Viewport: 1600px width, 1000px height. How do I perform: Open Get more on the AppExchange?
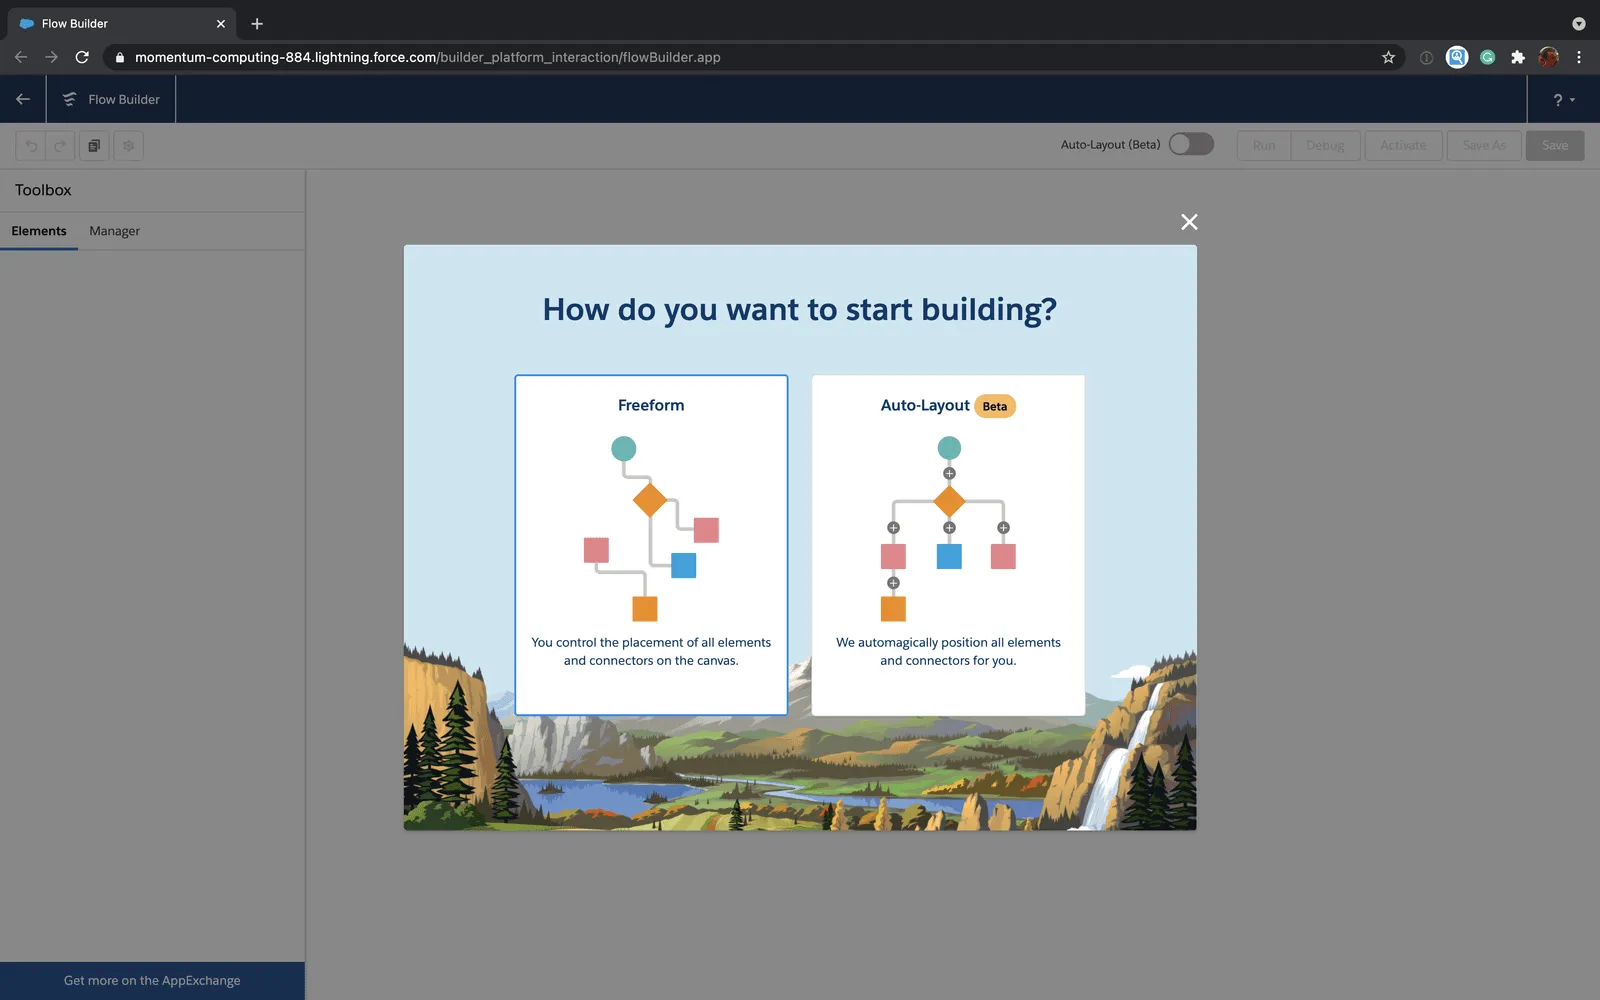click(x=152, y=981)
